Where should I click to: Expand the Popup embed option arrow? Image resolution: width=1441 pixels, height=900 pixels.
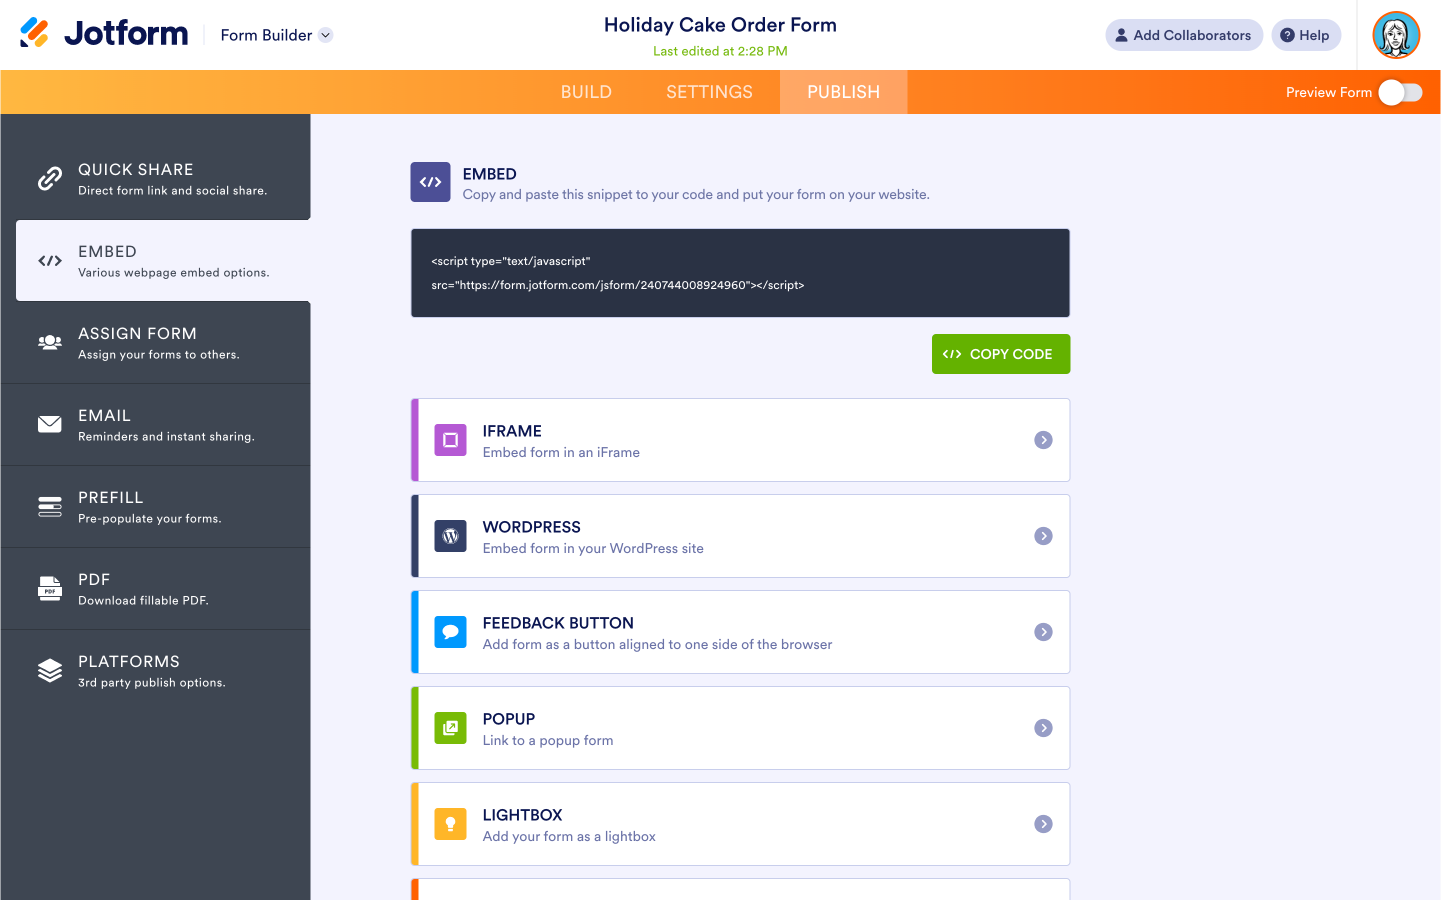pos(1043,728)
